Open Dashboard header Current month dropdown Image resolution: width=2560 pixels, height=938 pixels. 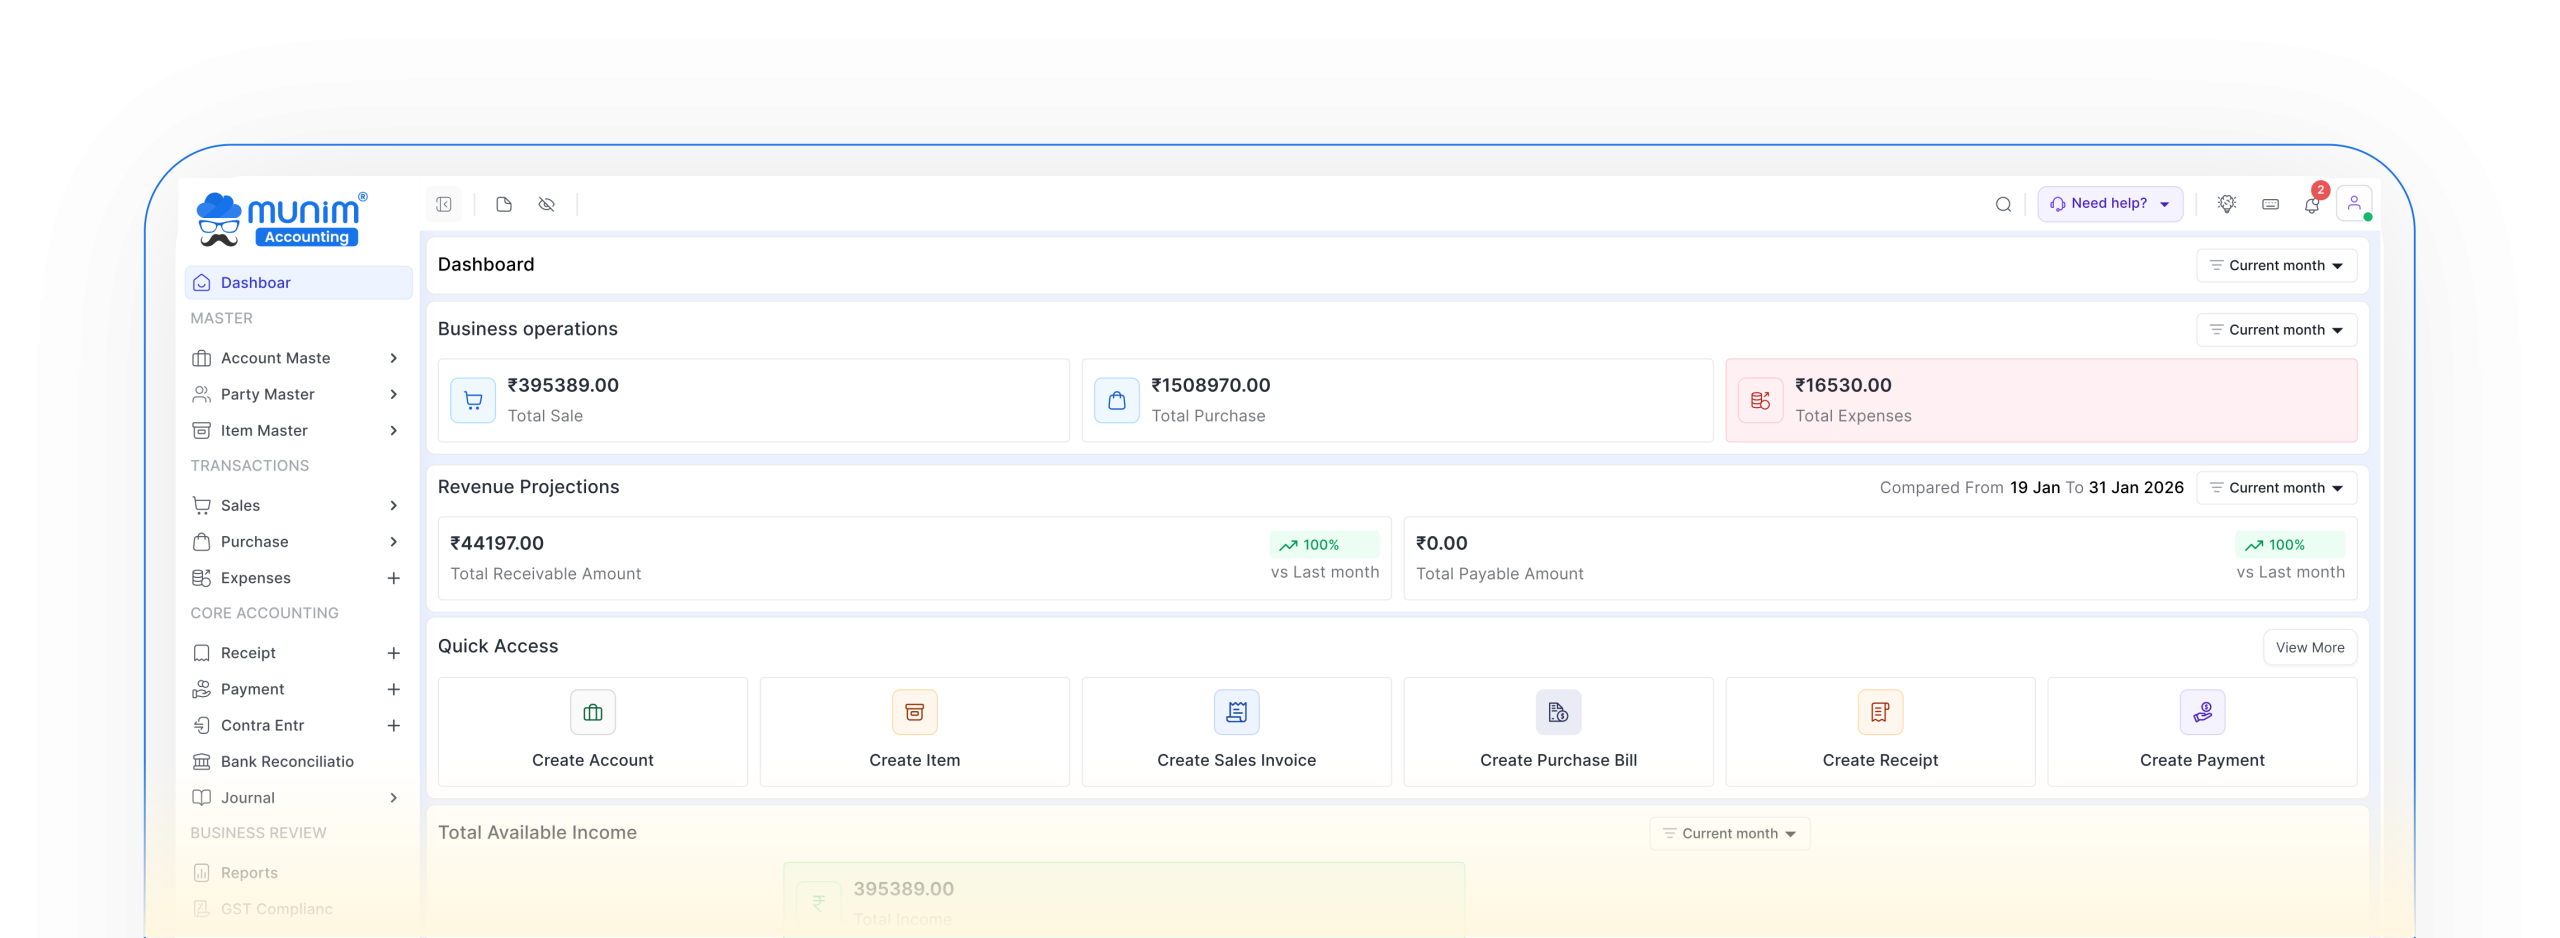point(2276,265)
